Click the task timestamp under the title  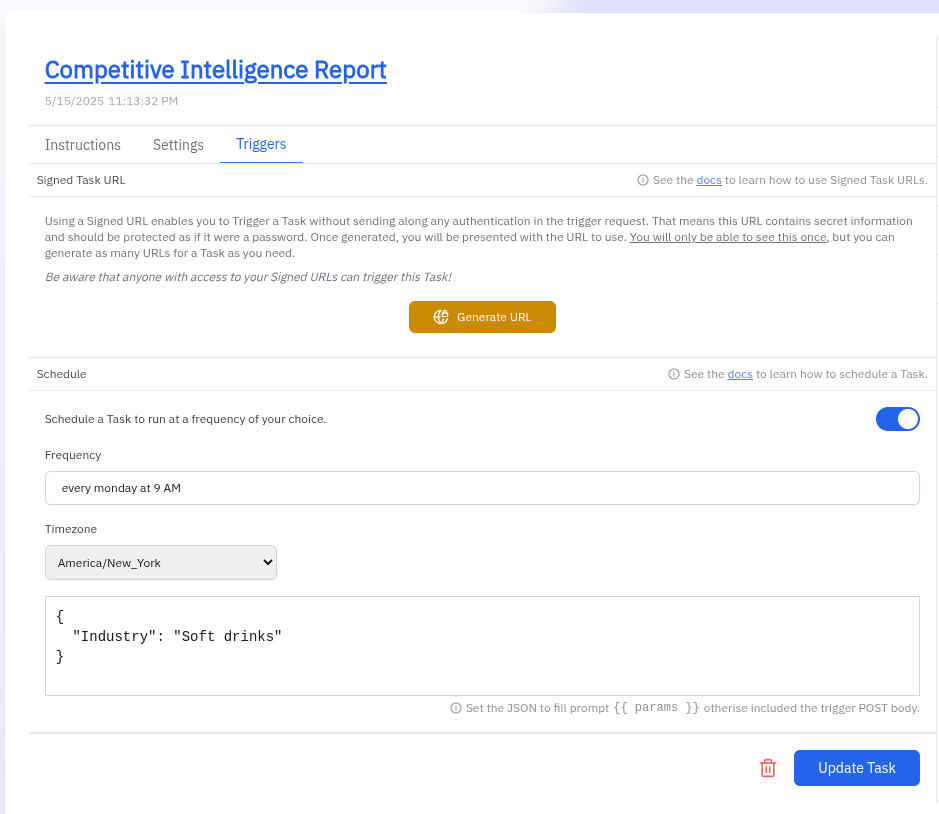click(x=111, y=101)
